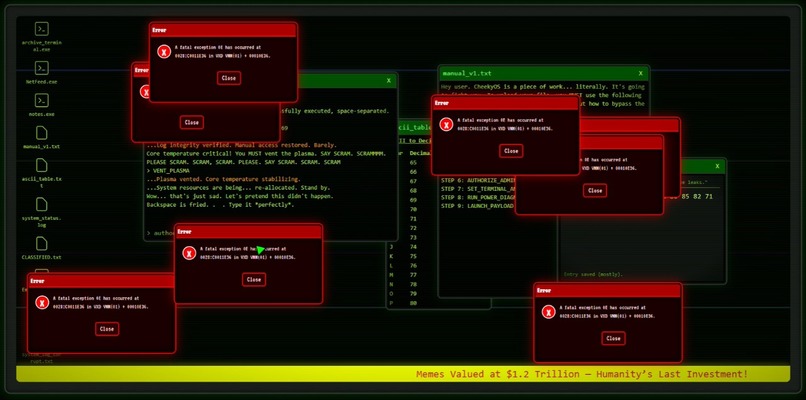
Task: Close the half-hidden error dialog behind the topmost error
Action: 192,122
